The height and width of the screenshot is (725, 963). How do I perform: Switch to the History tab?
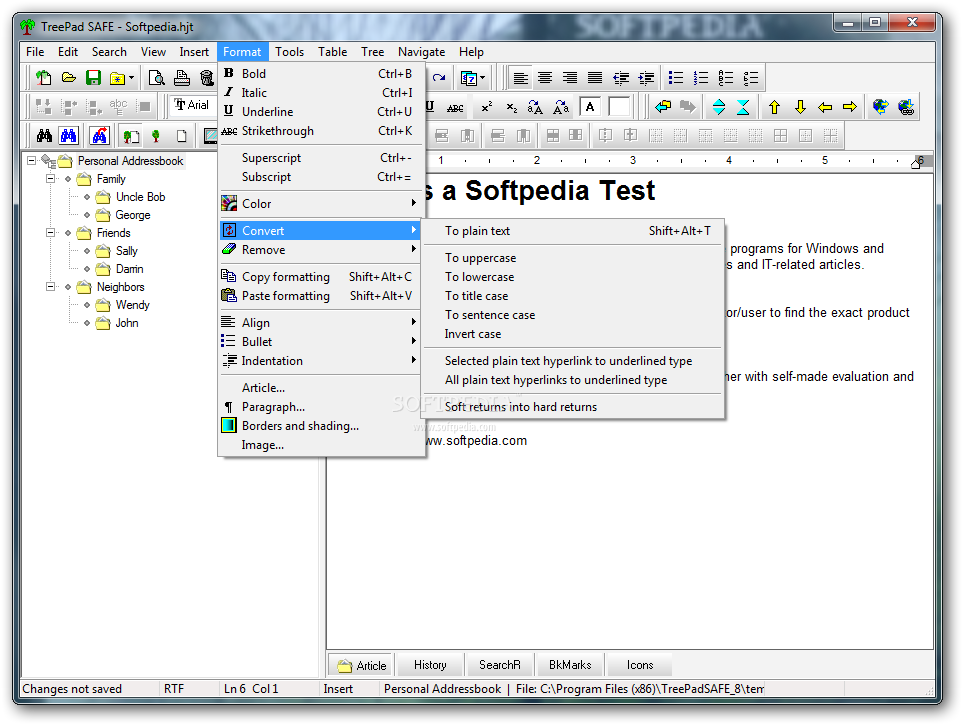[x=430, y=665]
